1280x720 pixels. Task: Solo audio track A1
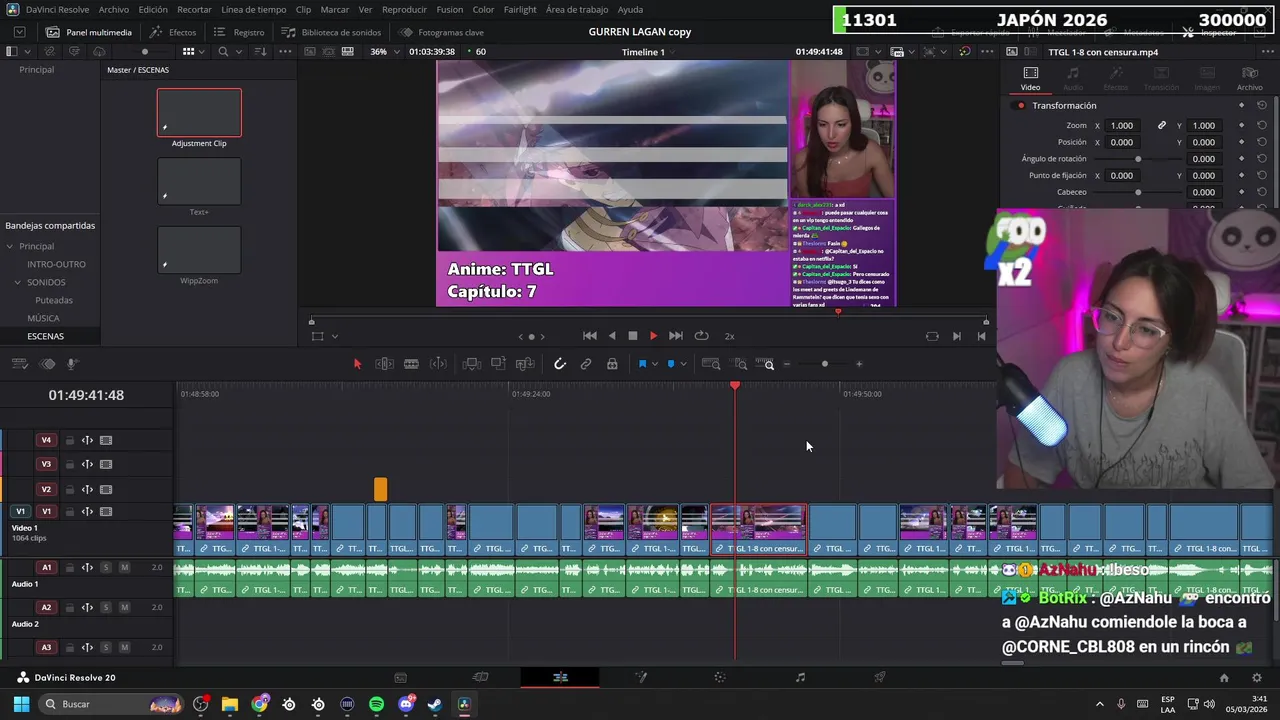[x=106, y=567]
